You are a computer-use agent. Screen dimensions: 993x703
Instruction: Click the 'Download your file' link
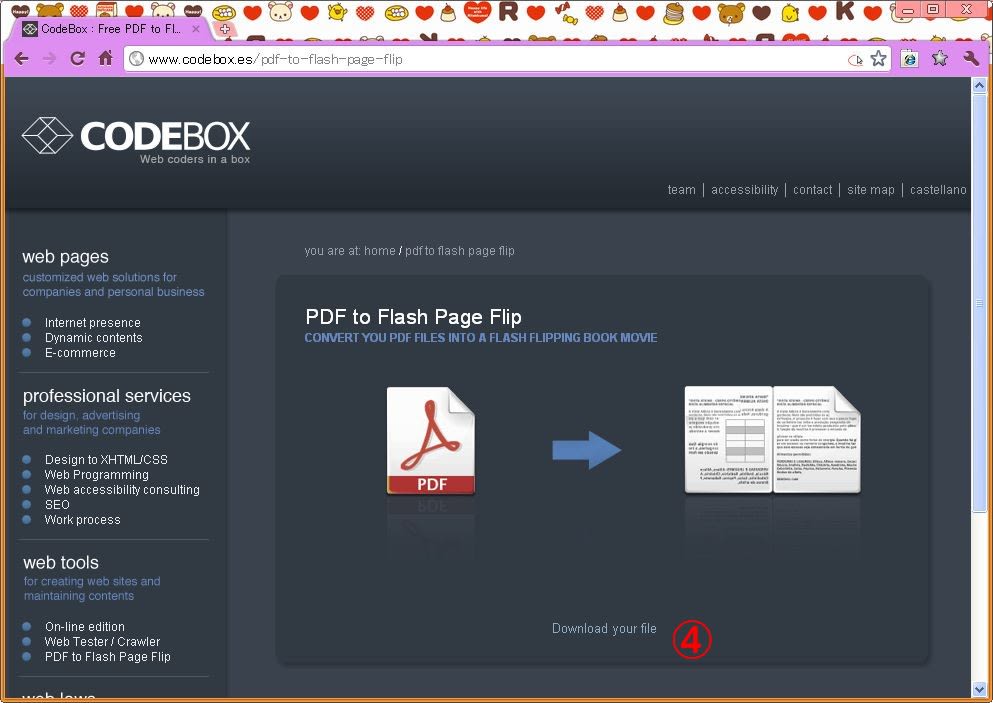[604, 629]
